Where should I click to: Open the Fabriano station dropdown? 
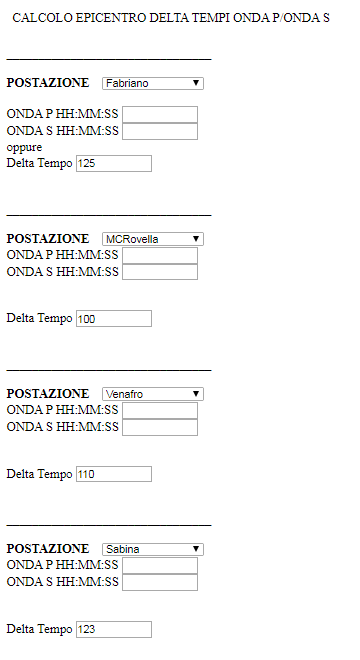tap(153, 83)
